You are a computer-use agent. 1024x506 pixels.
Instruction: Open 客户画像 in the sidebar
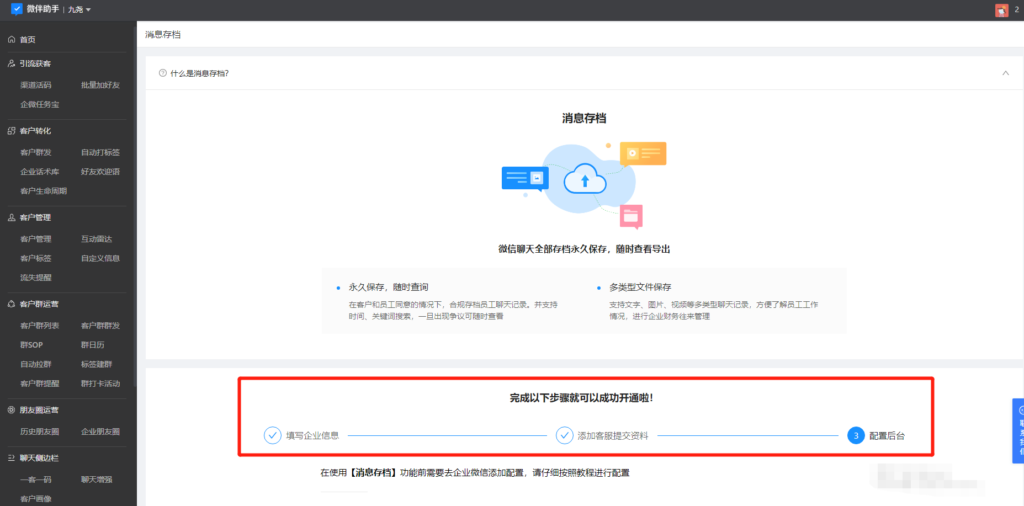pyautogui.click(x=35, y=499)
